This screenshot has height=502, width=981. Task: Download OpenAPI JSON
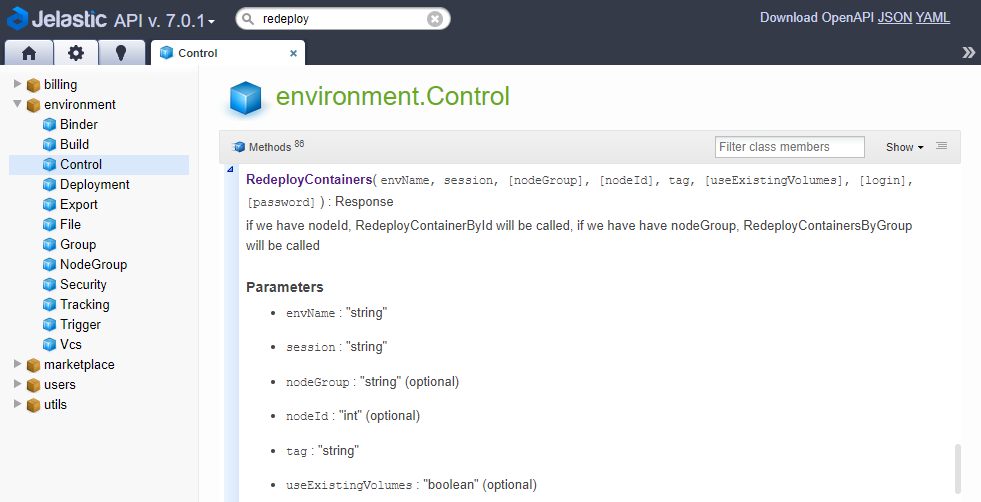[x=895, y=18]
